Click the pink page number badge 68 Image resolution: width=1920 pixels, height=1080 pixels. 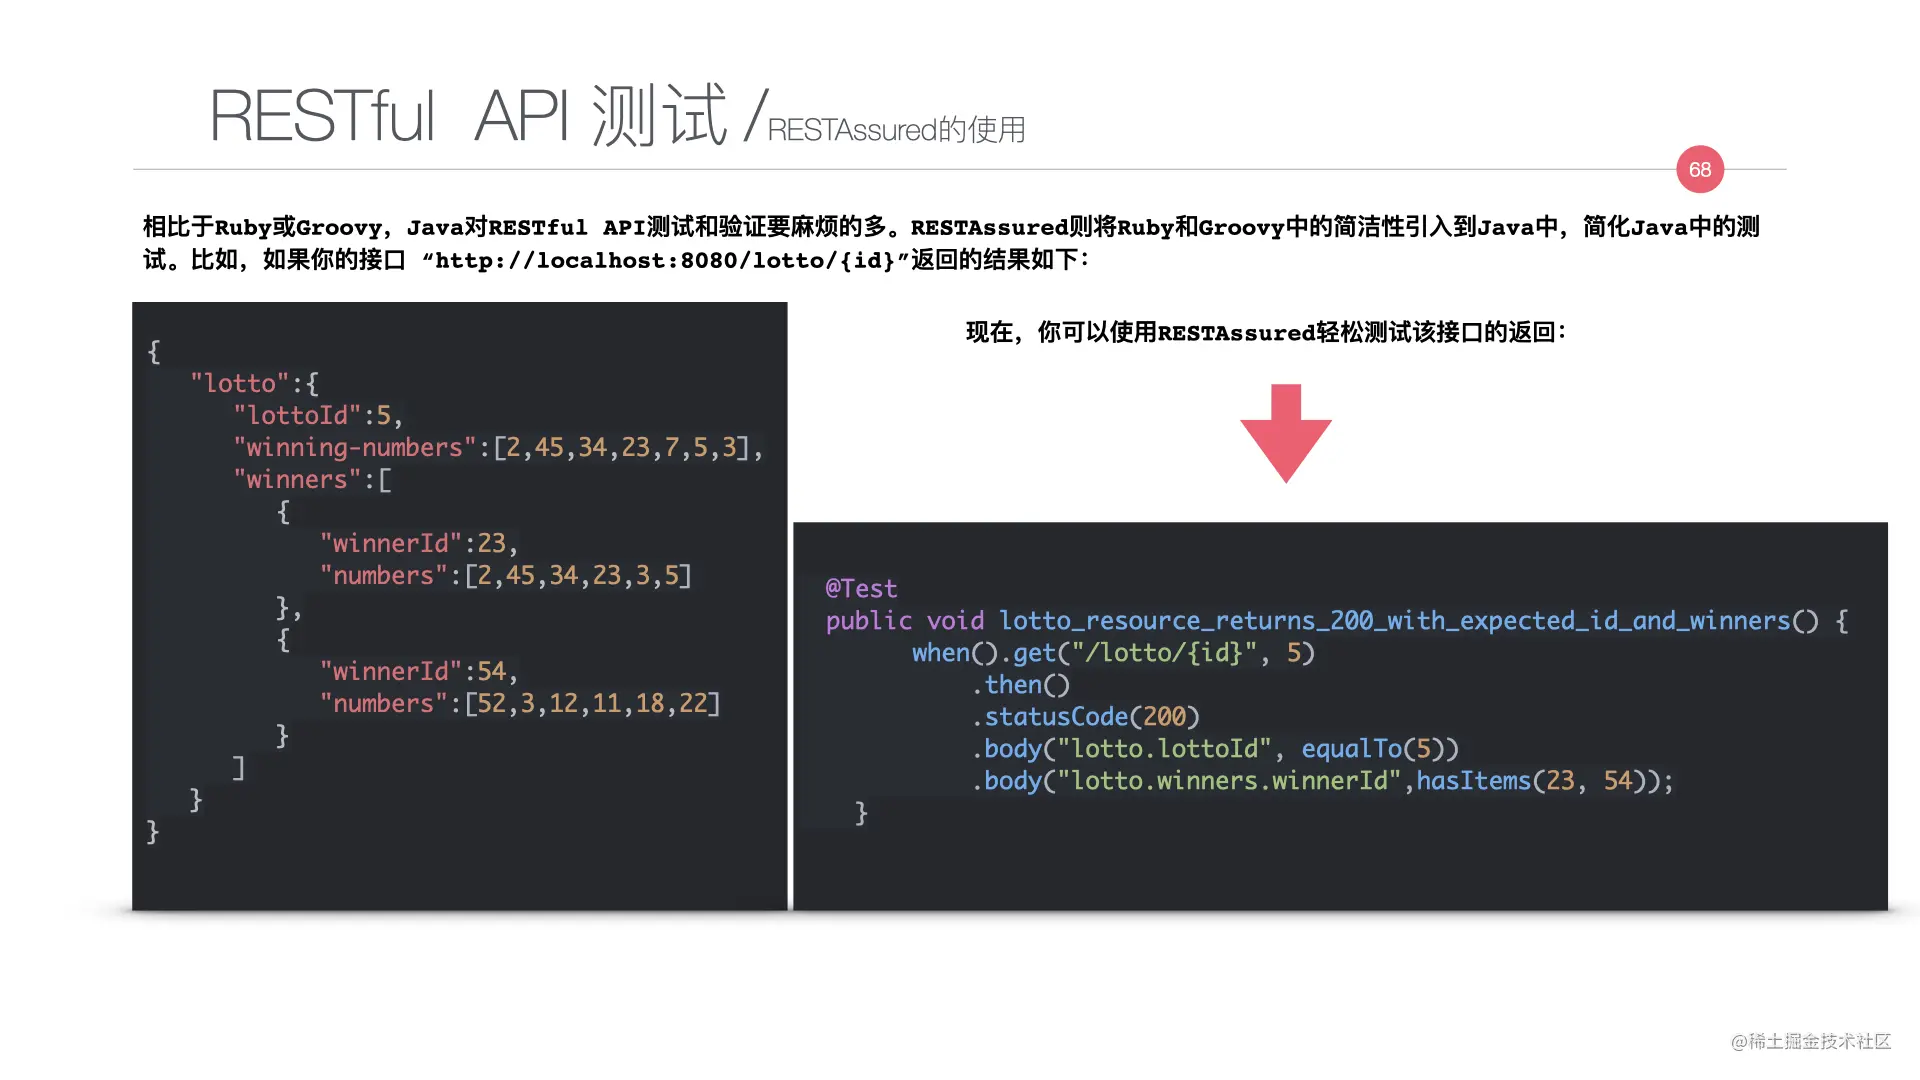[1700, 170]
